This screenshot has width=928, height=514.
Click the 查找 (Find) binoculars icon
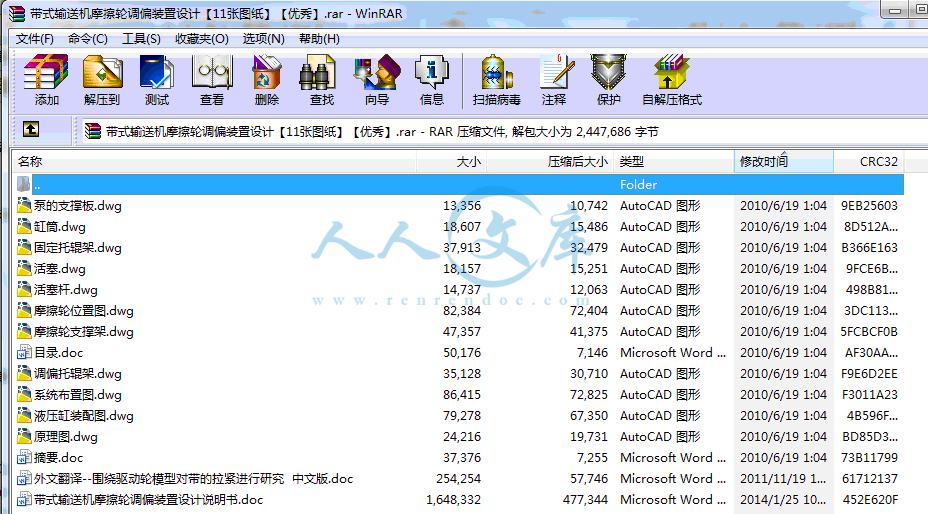coord(322,80)
